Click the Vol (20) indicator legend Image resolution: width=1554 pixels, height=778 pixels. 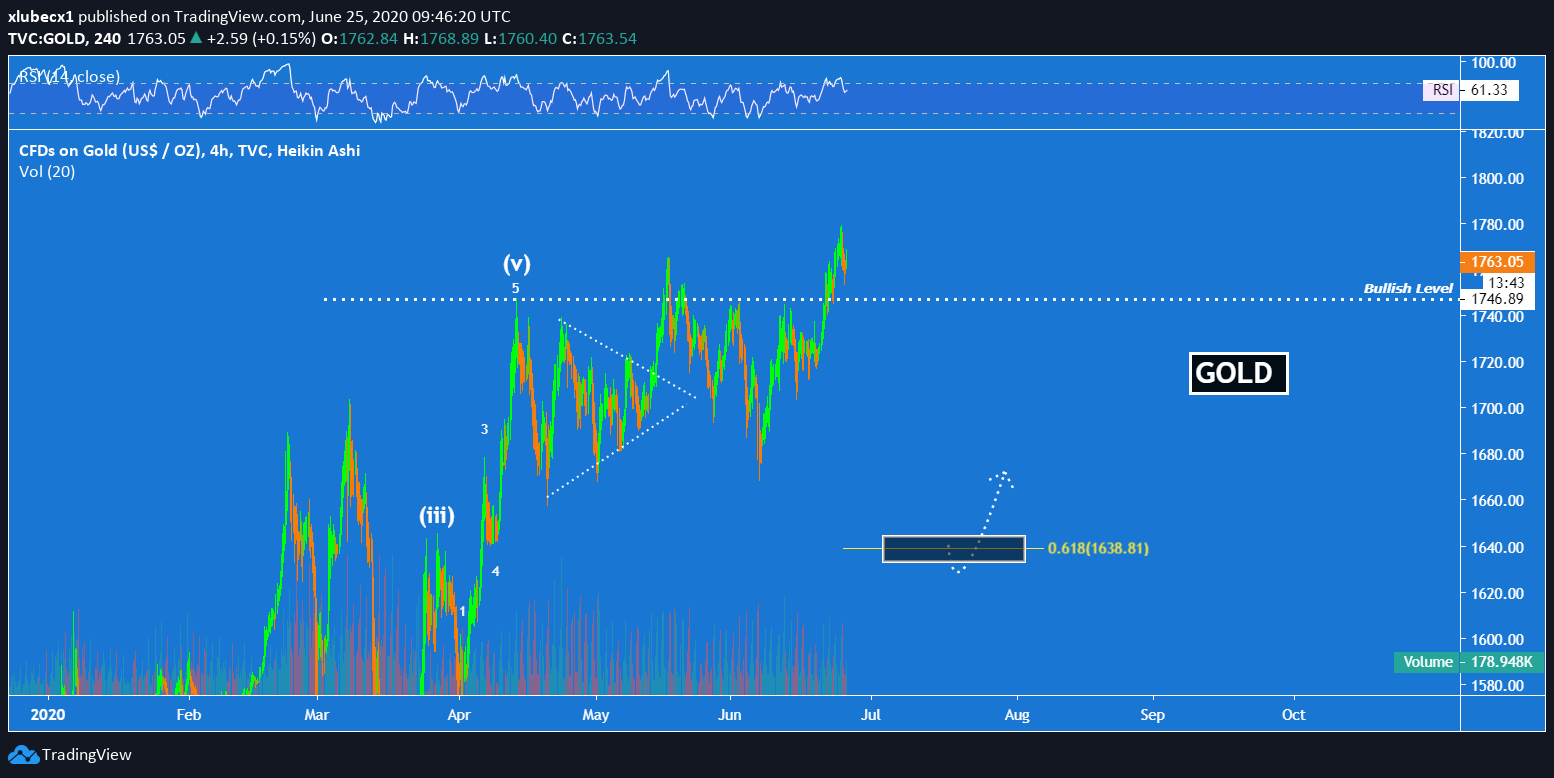click(47, 171)
